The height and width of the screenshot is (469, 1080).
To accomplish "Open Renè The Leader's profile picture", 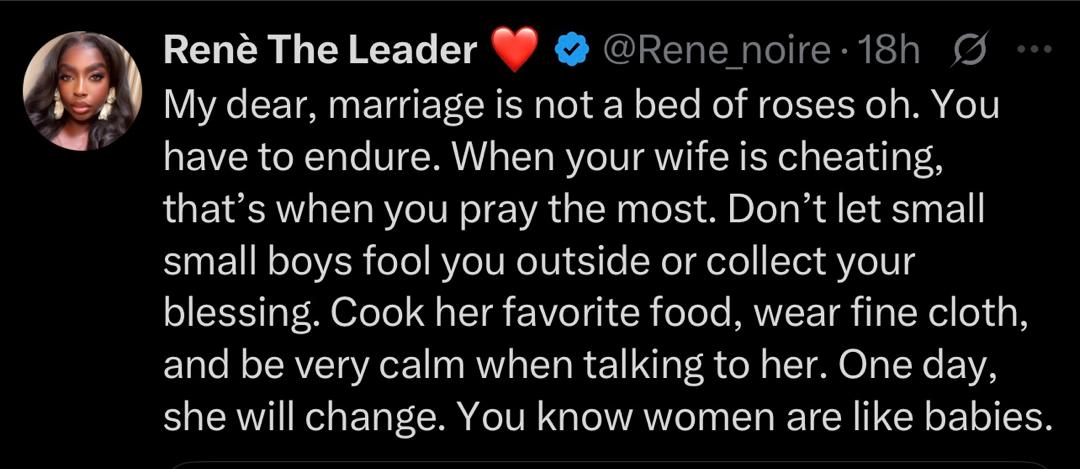I will (82, 91).
